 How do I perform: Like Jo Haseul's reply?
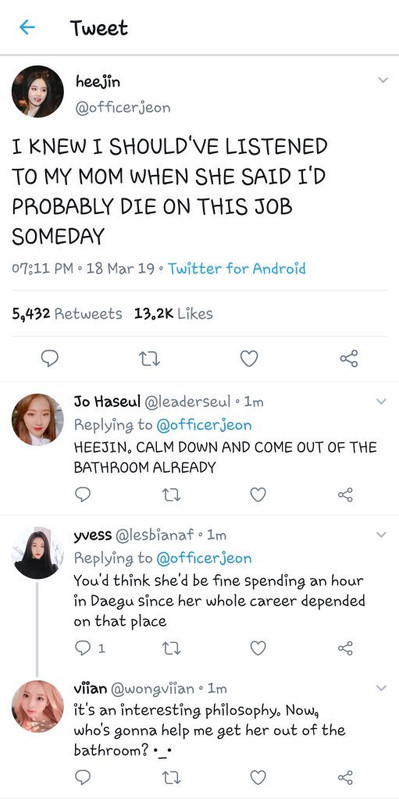pyautogui.click(x=258, y=494)
